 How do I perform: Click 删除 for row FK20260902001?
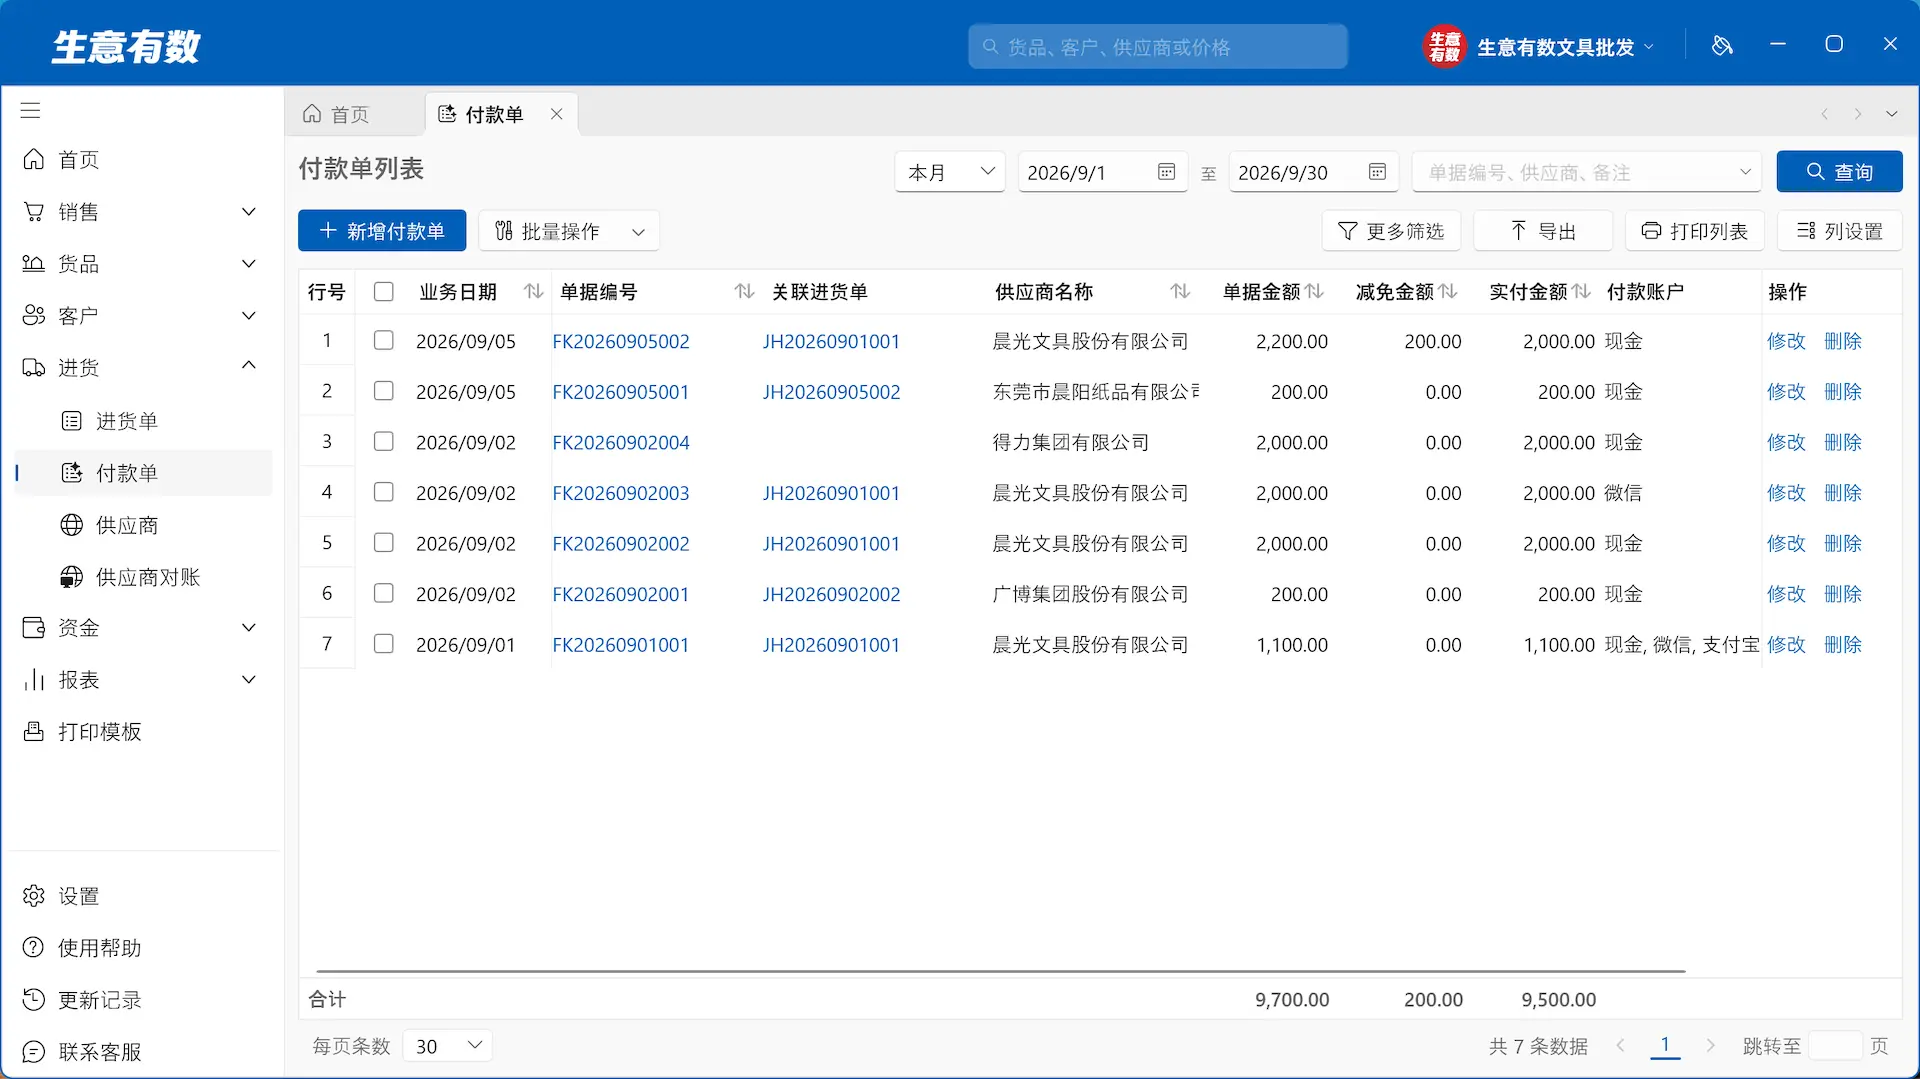coord(1843,594)
